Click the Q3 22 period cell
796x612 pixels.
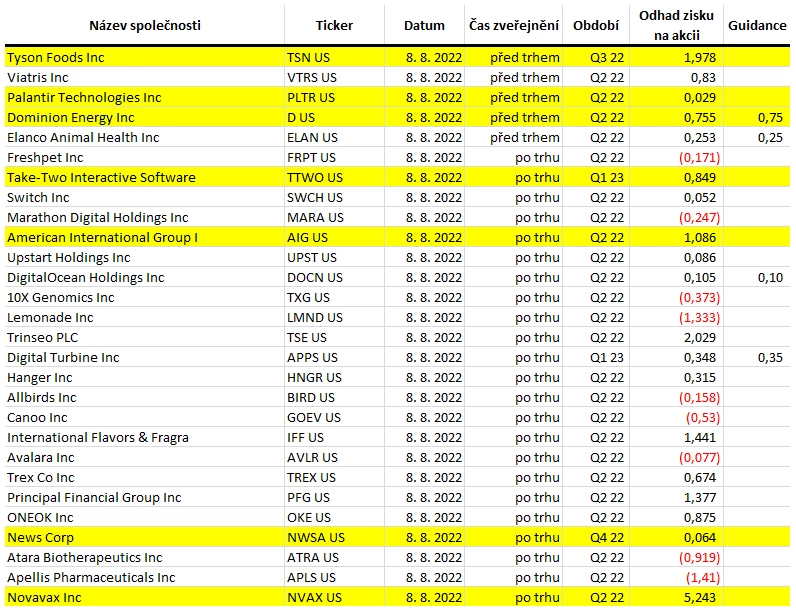[596, 57]
